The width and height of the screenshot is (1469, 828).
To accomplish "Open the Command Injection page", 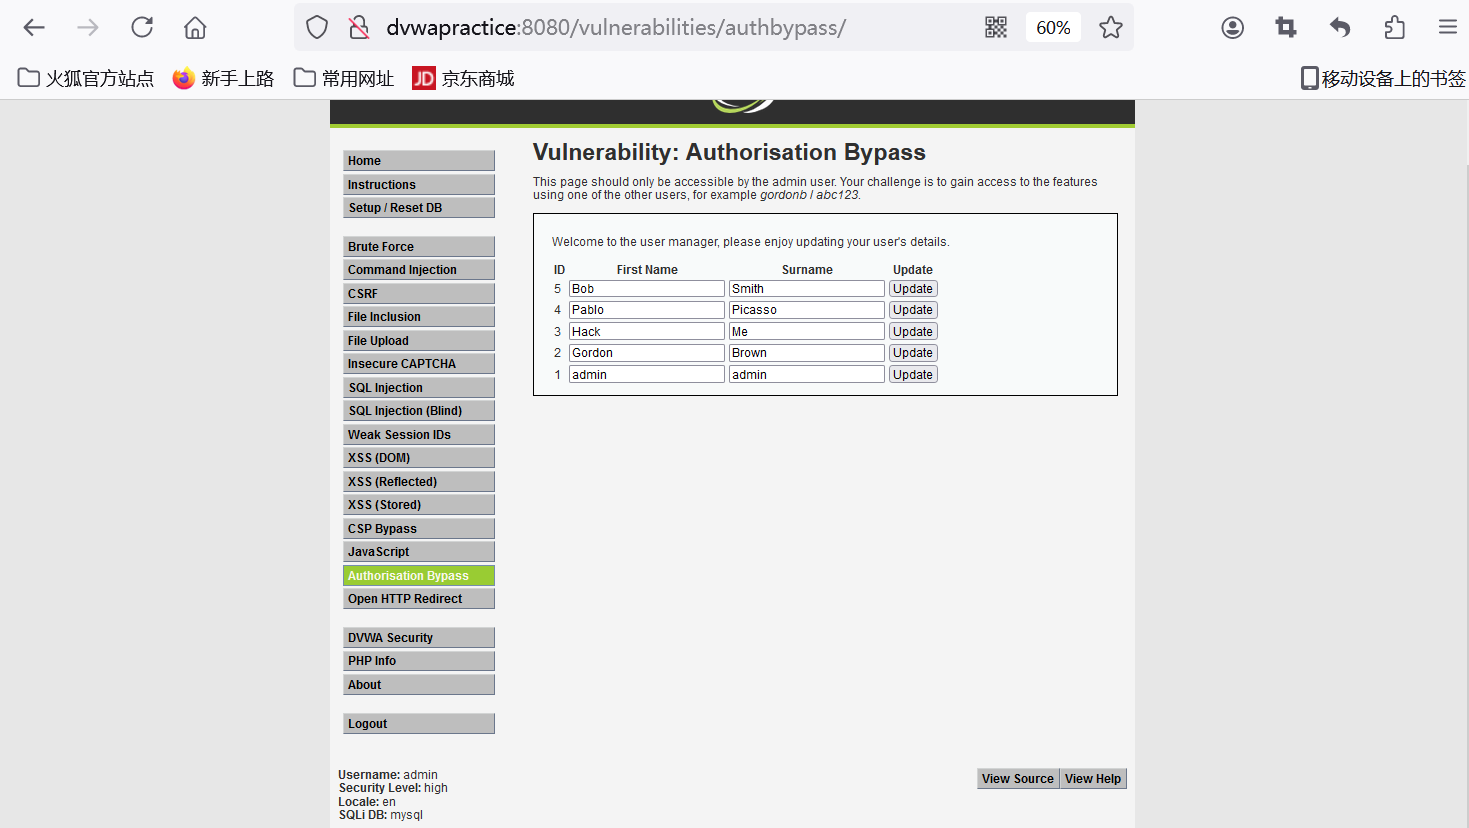I will point(419,270).
